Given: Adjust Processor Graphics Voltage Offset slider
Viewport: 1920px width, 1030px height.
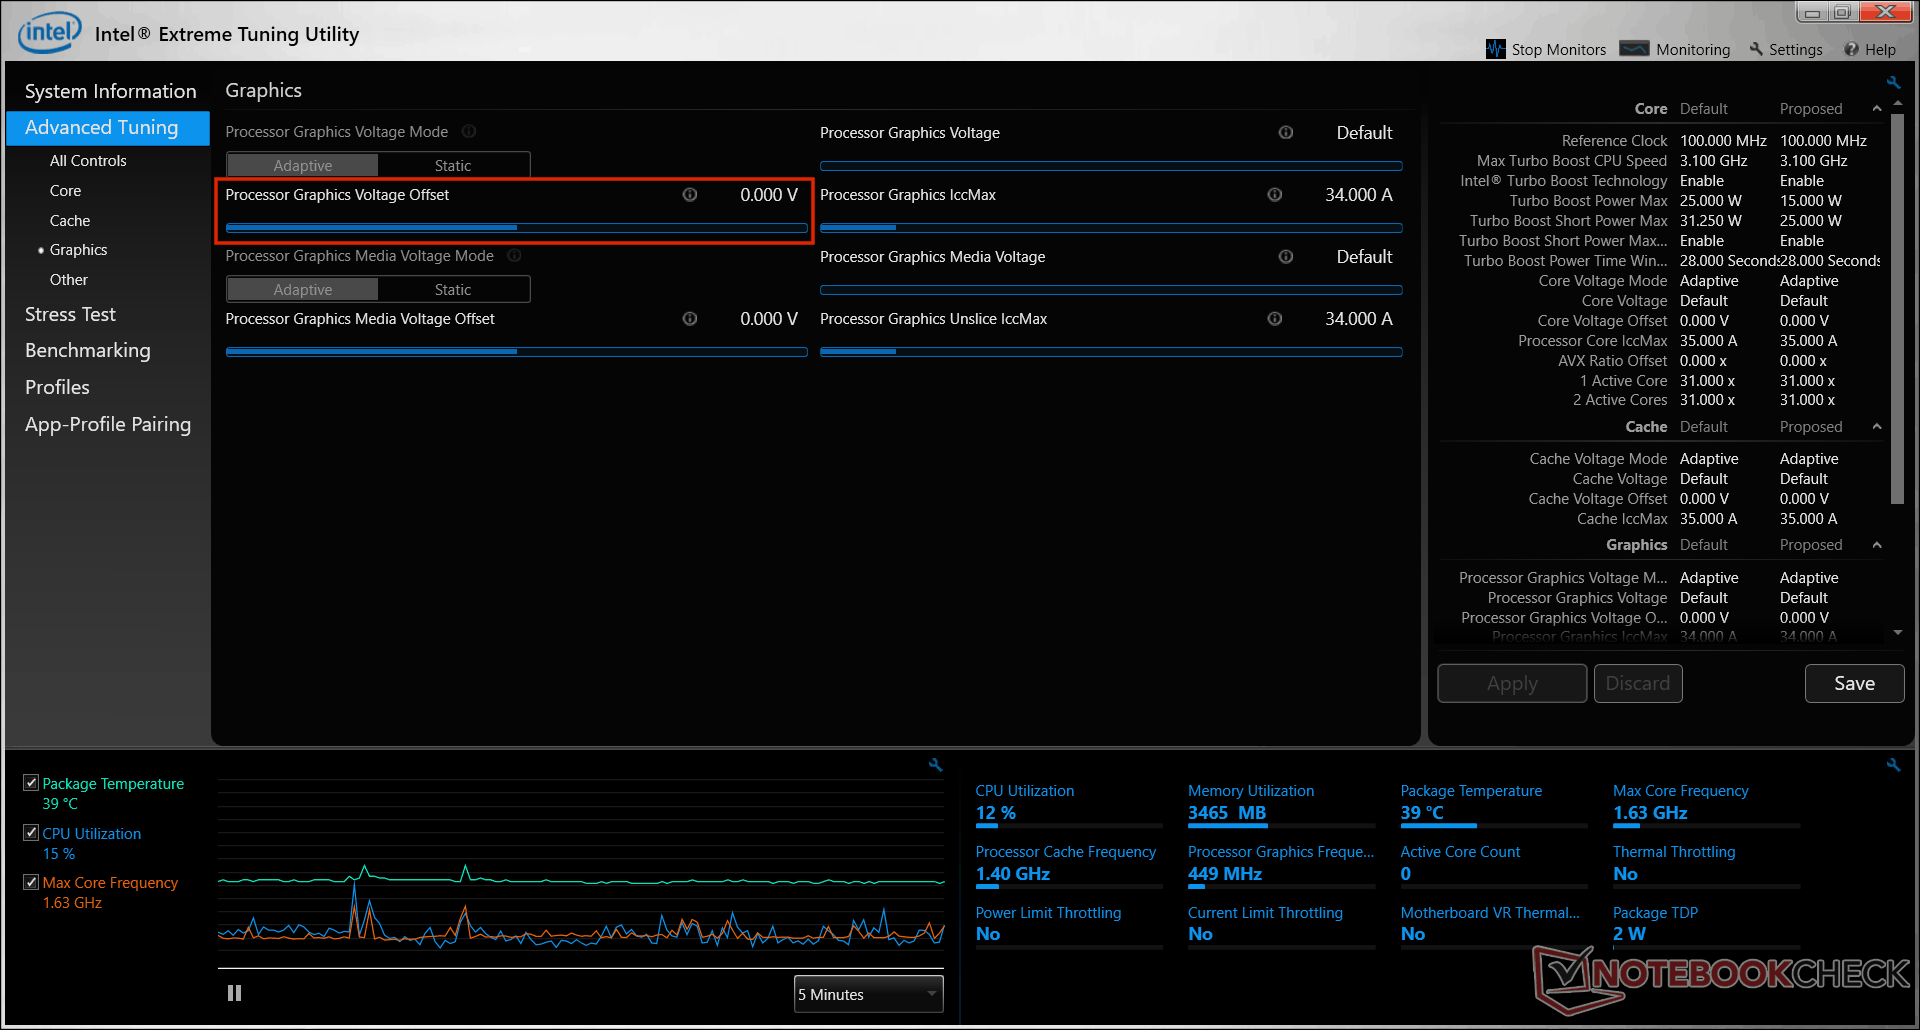Looking at the screenshot, I should click(516, 228).
